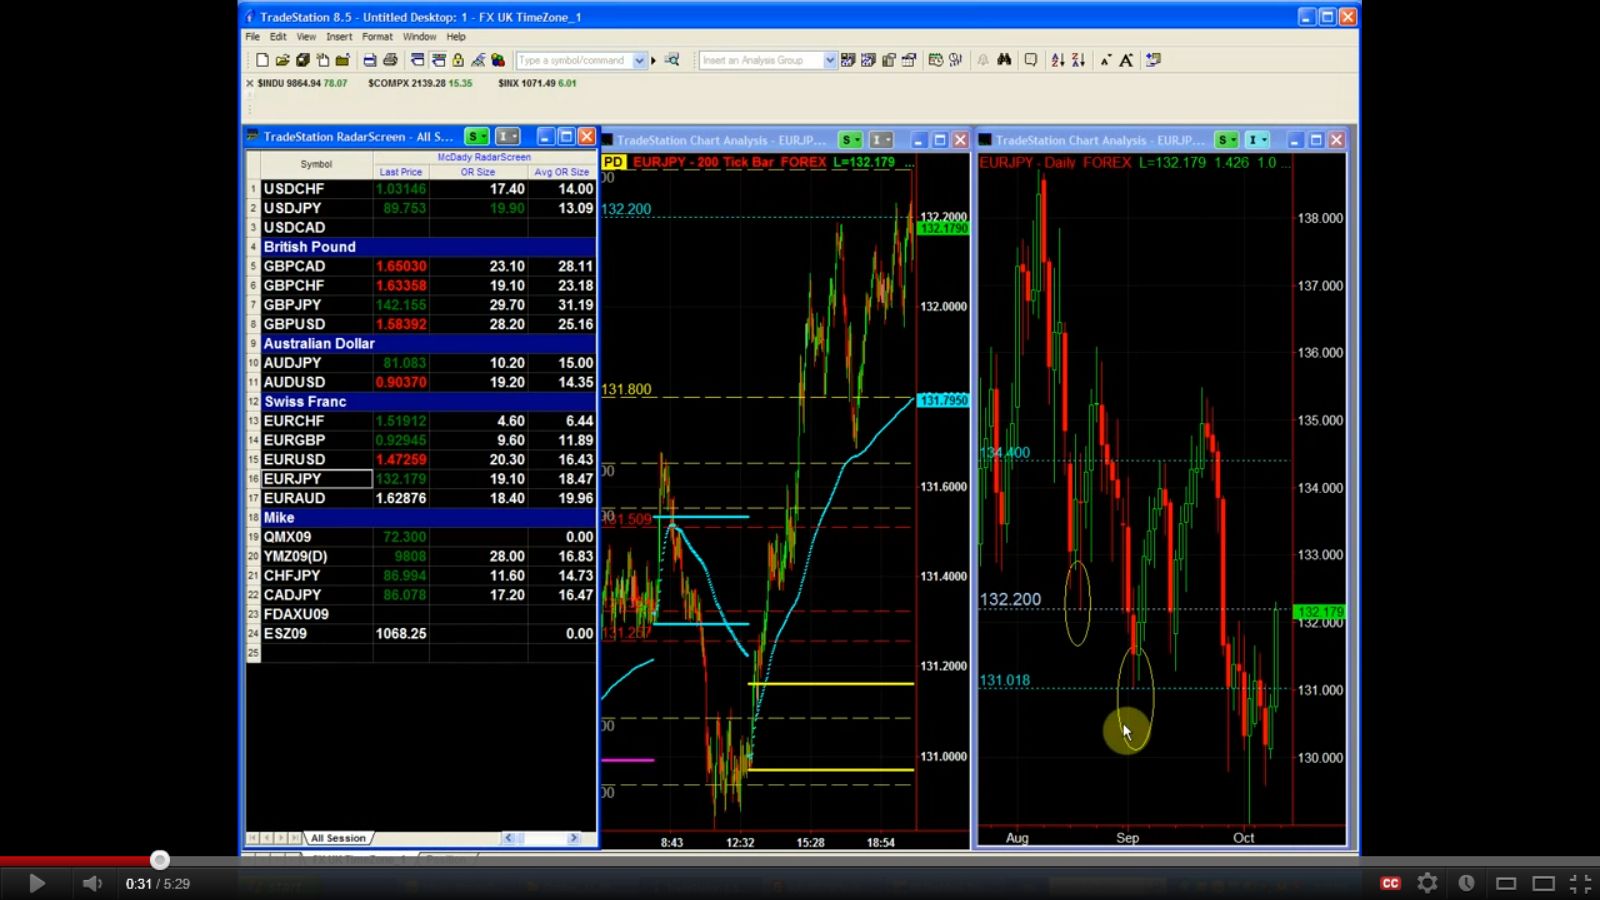Screen dimensions: 1600x900
Task: Select the GBPJPY row symbol
Action: pyautogui.click(x=293, y=305)
